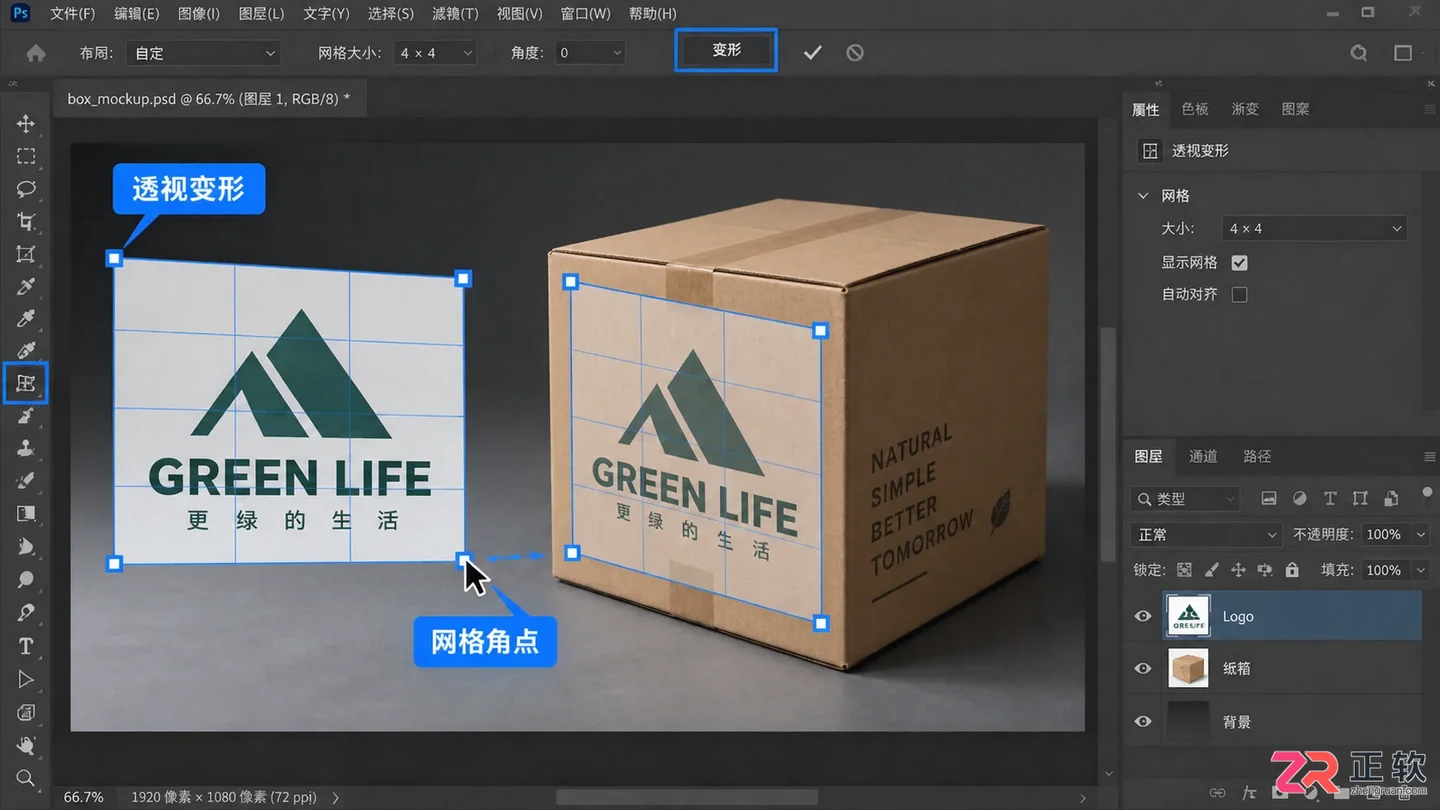Hide the Logo layer
The height and width of the screenshot is (810, 1440).
[1143, 616]
